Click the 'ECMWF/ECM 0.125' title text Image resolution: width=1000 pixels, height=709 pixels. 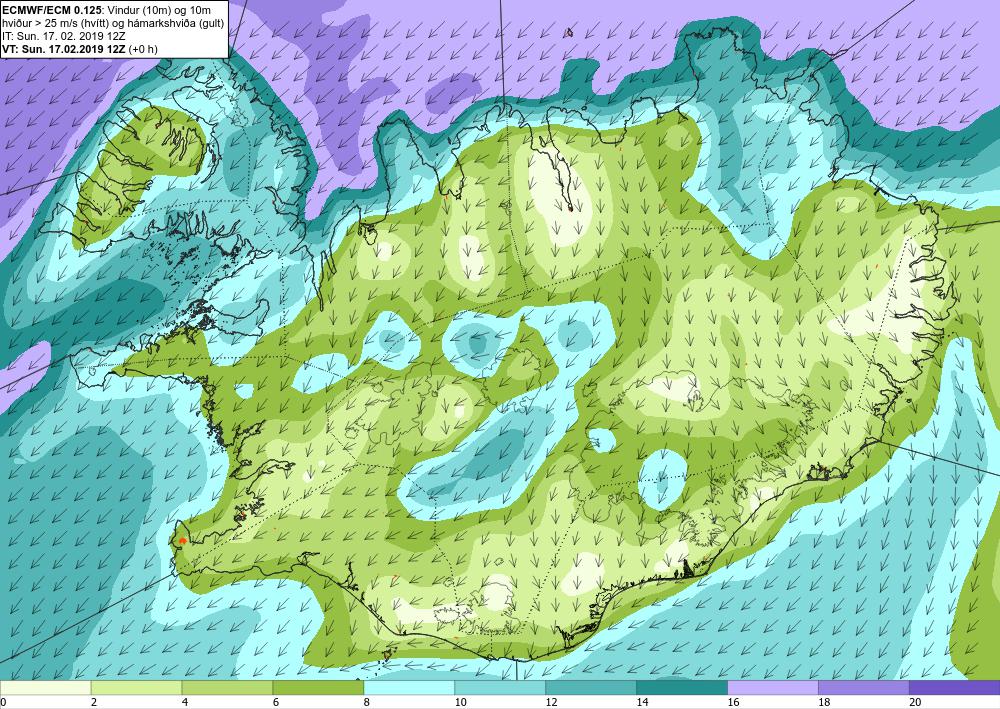tap(52, 10)
